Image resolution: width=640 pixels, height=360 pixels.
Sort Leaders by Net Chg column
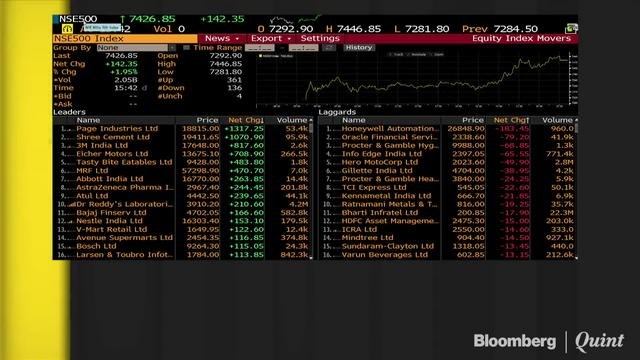[x=246, y=120]
